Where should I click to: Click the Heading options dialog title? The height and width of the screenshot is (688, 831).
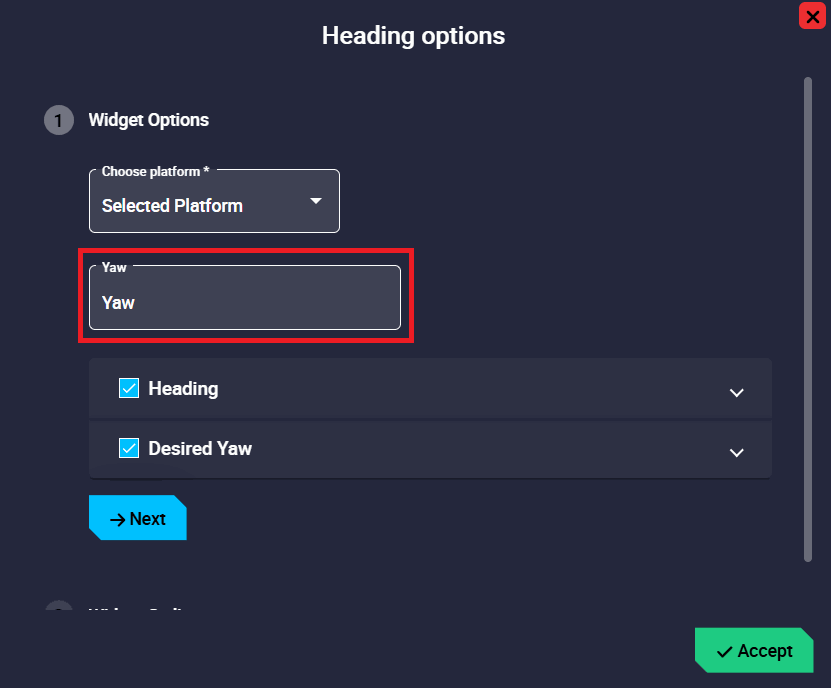pos(413,36)
